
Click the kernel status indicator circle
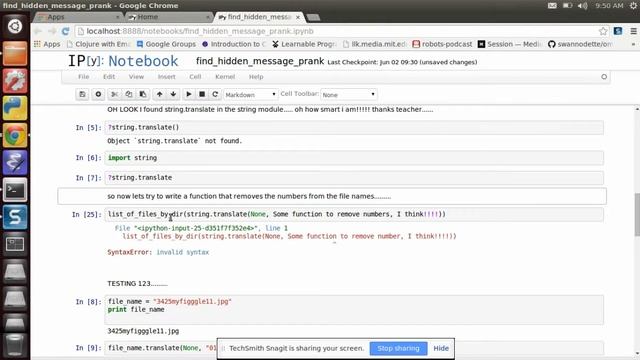(604, 77)
